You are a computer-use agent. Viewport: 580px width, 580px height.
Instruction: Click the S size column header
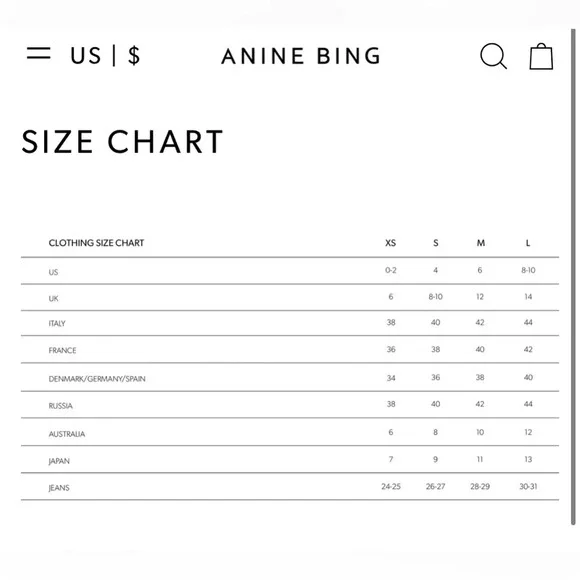coord(436,243)
